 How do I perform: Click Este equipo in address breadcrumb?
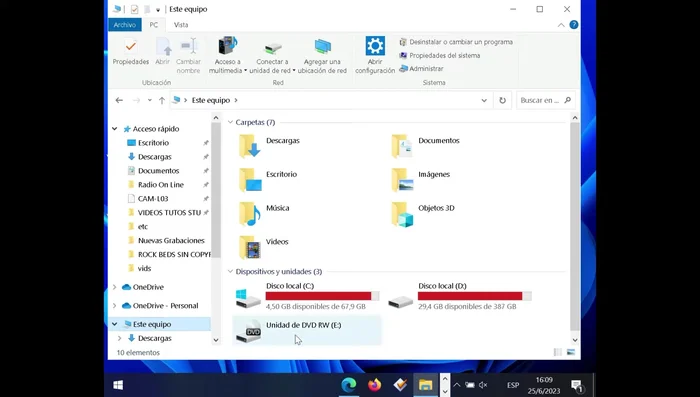211,100
